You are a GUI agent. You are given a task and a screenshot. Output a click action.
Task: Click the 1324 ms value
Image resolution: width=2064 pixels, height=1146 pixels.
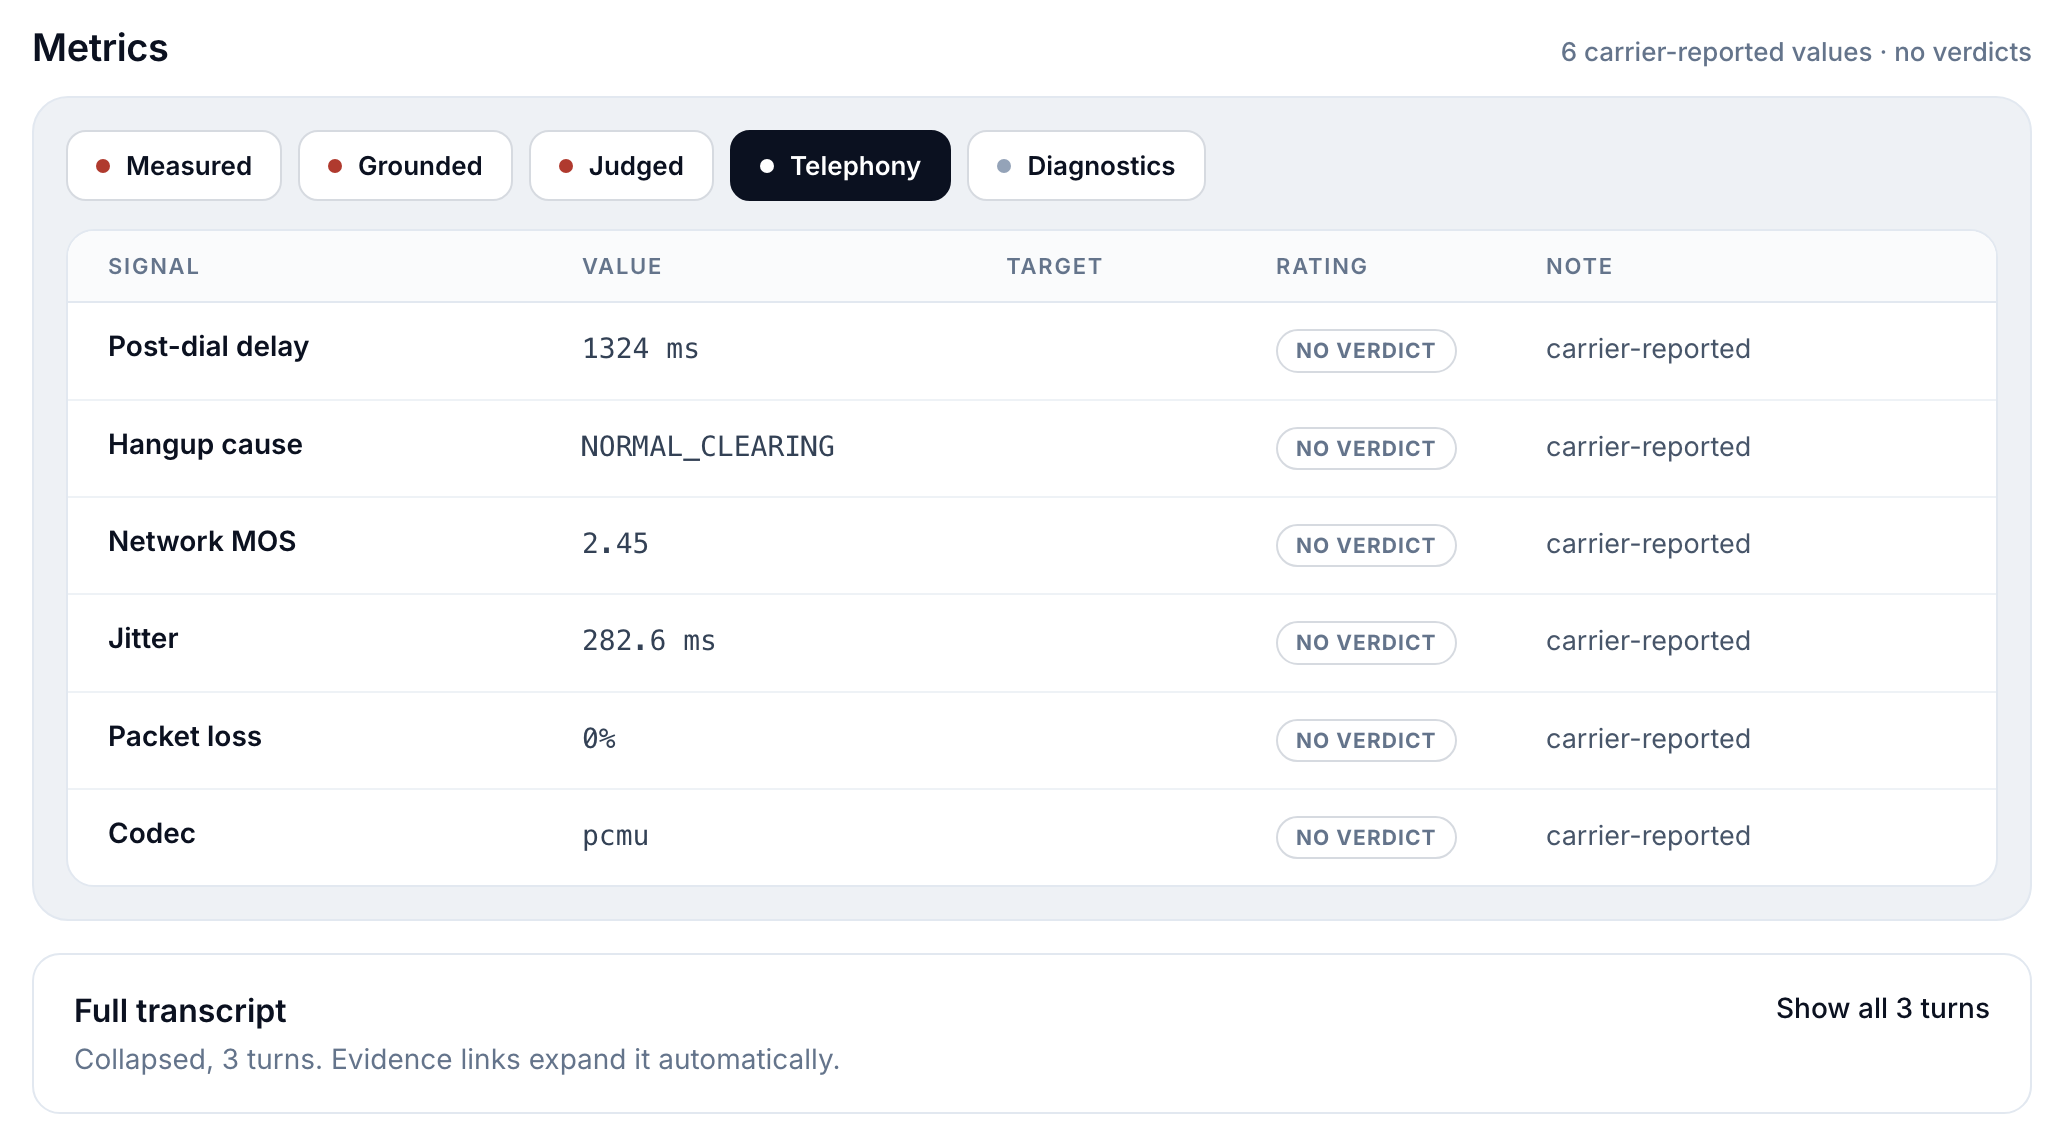[640, 349]
